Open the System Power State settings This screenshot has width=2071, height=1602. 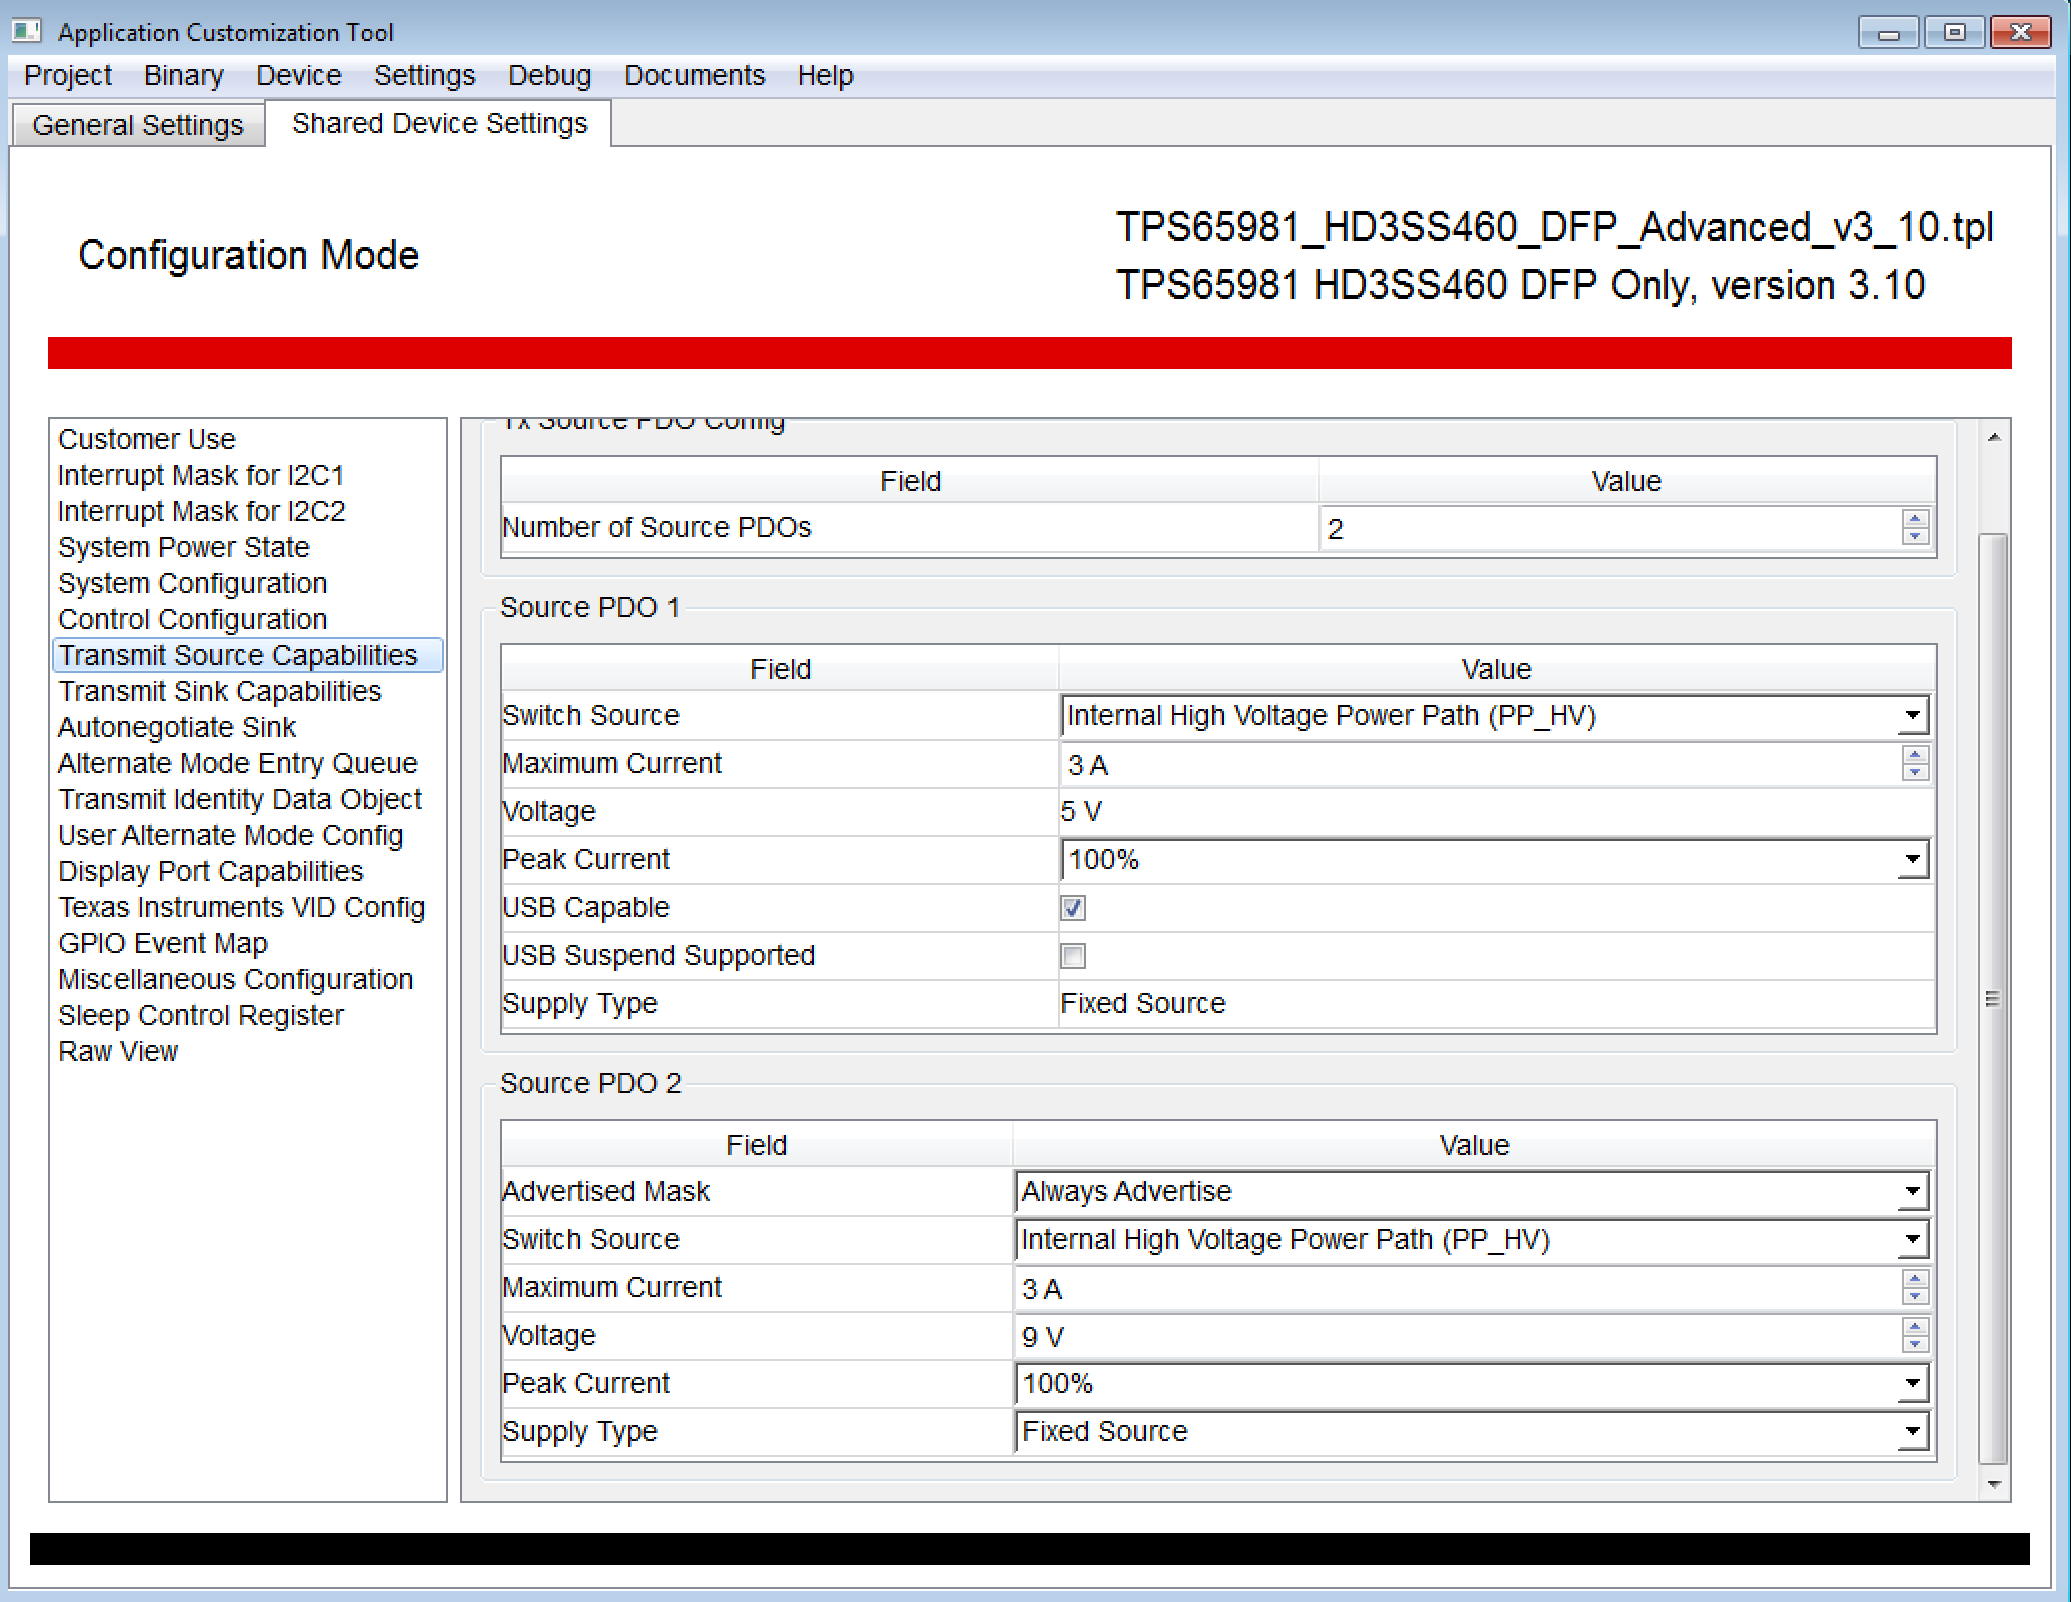point(183,547)
